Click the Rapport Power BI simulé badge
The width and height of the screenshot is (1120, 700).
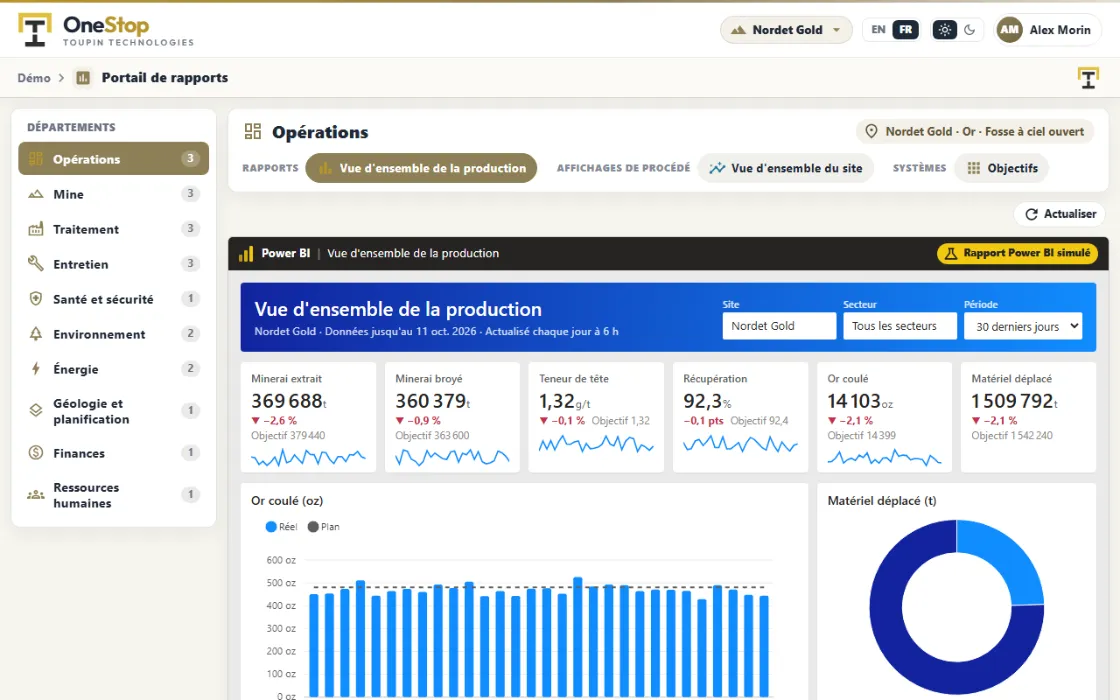1017,254
